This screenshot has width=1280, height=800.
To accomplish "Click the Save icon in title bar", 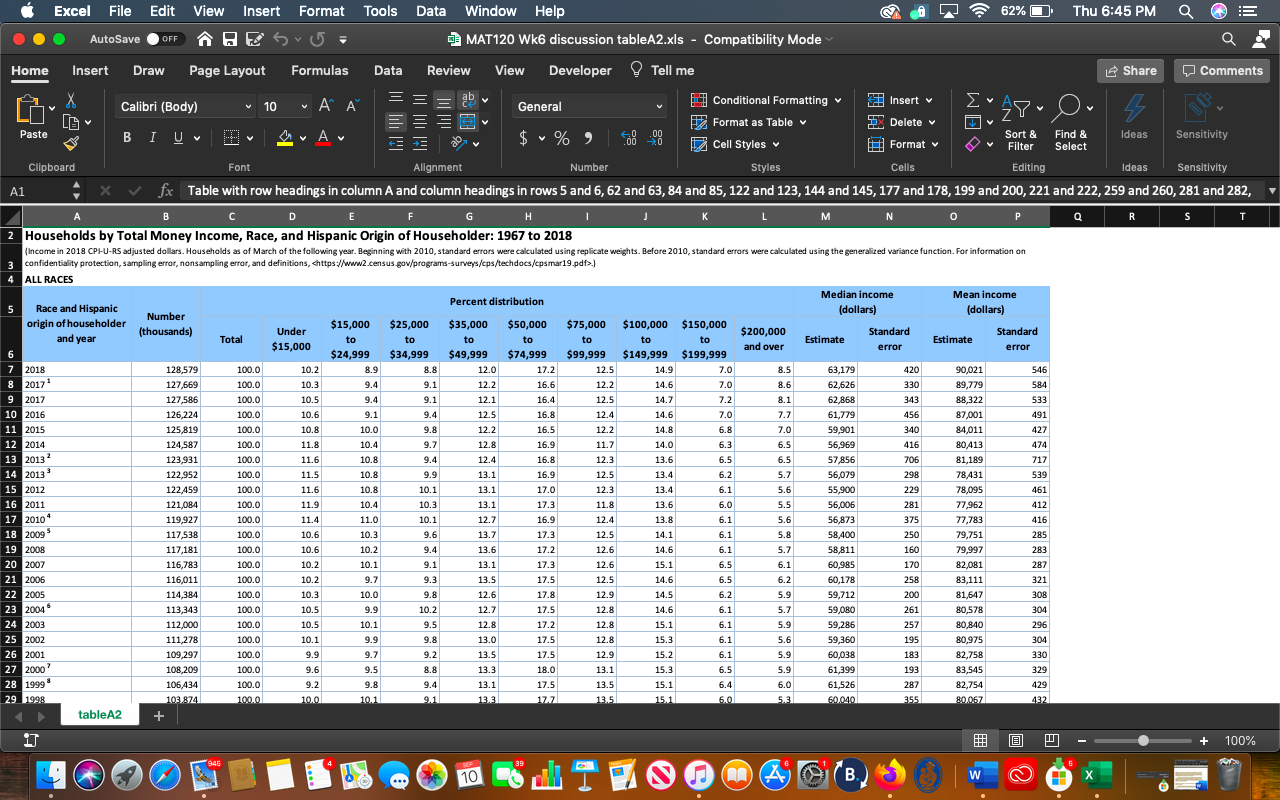I will tap(229, 39).
